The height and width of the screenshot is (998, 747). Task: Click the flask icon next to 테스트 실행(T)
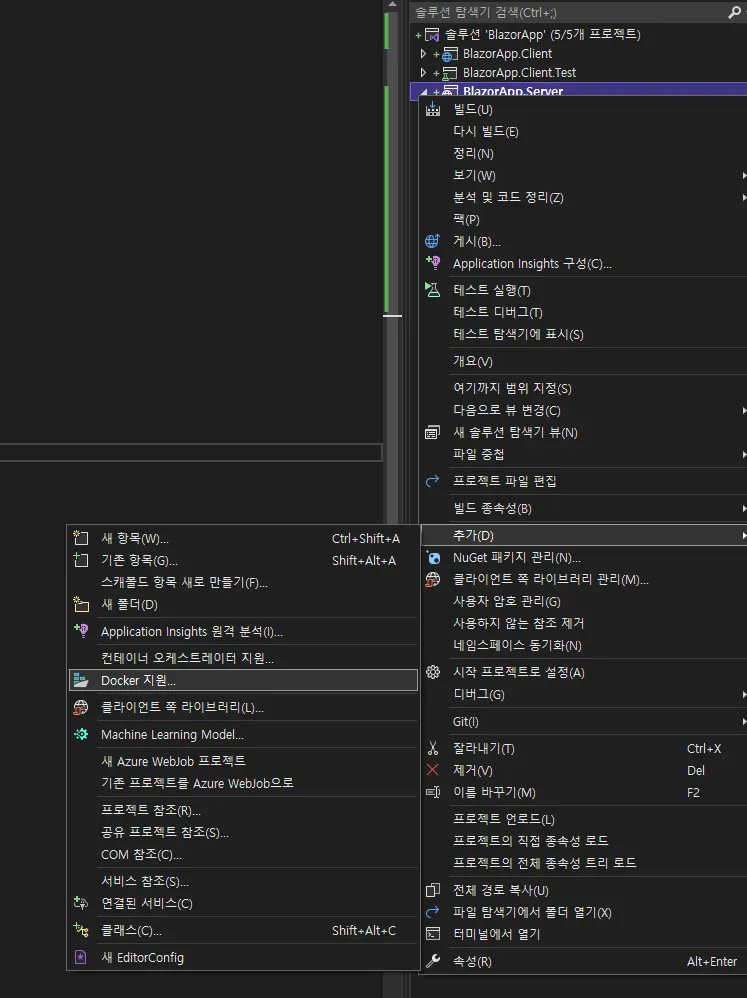[433, 290]
